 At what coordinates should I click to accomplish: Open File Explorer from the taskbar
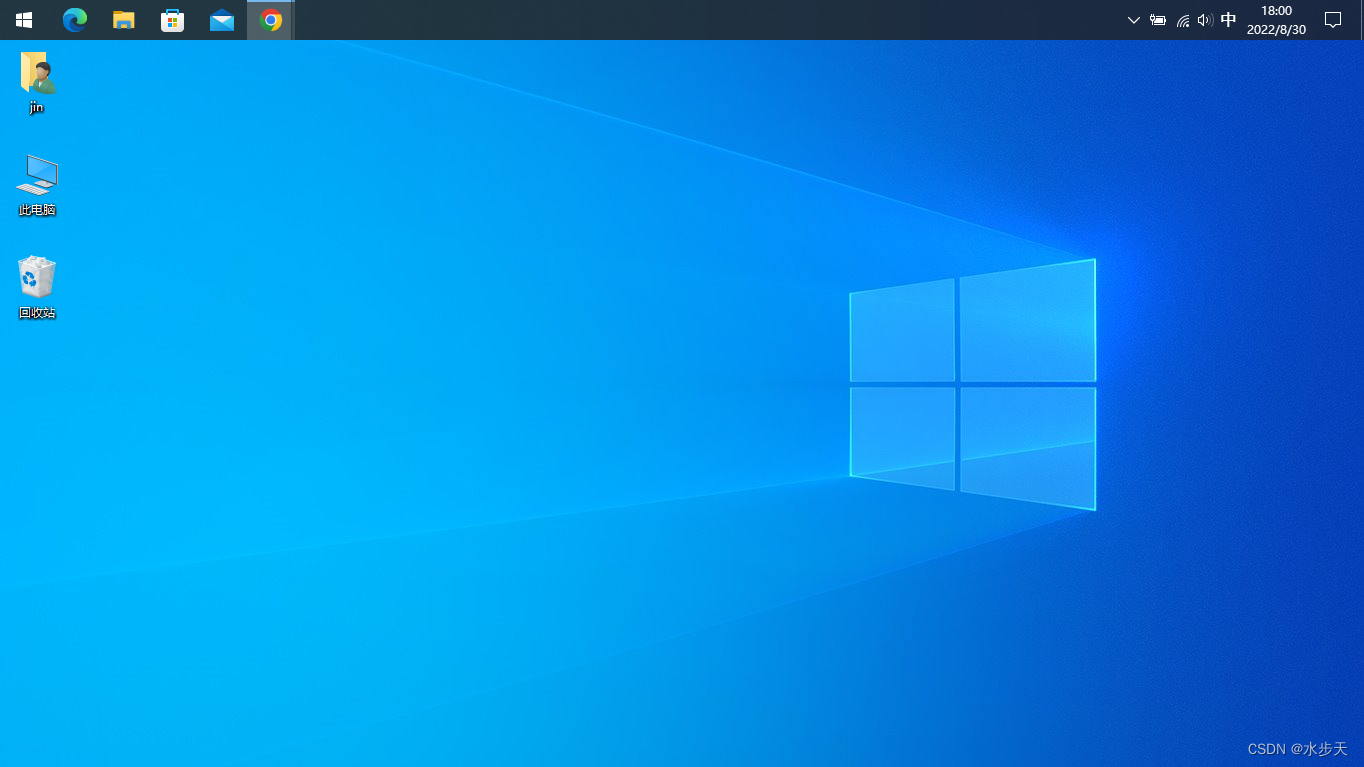[x=123, y=20]
